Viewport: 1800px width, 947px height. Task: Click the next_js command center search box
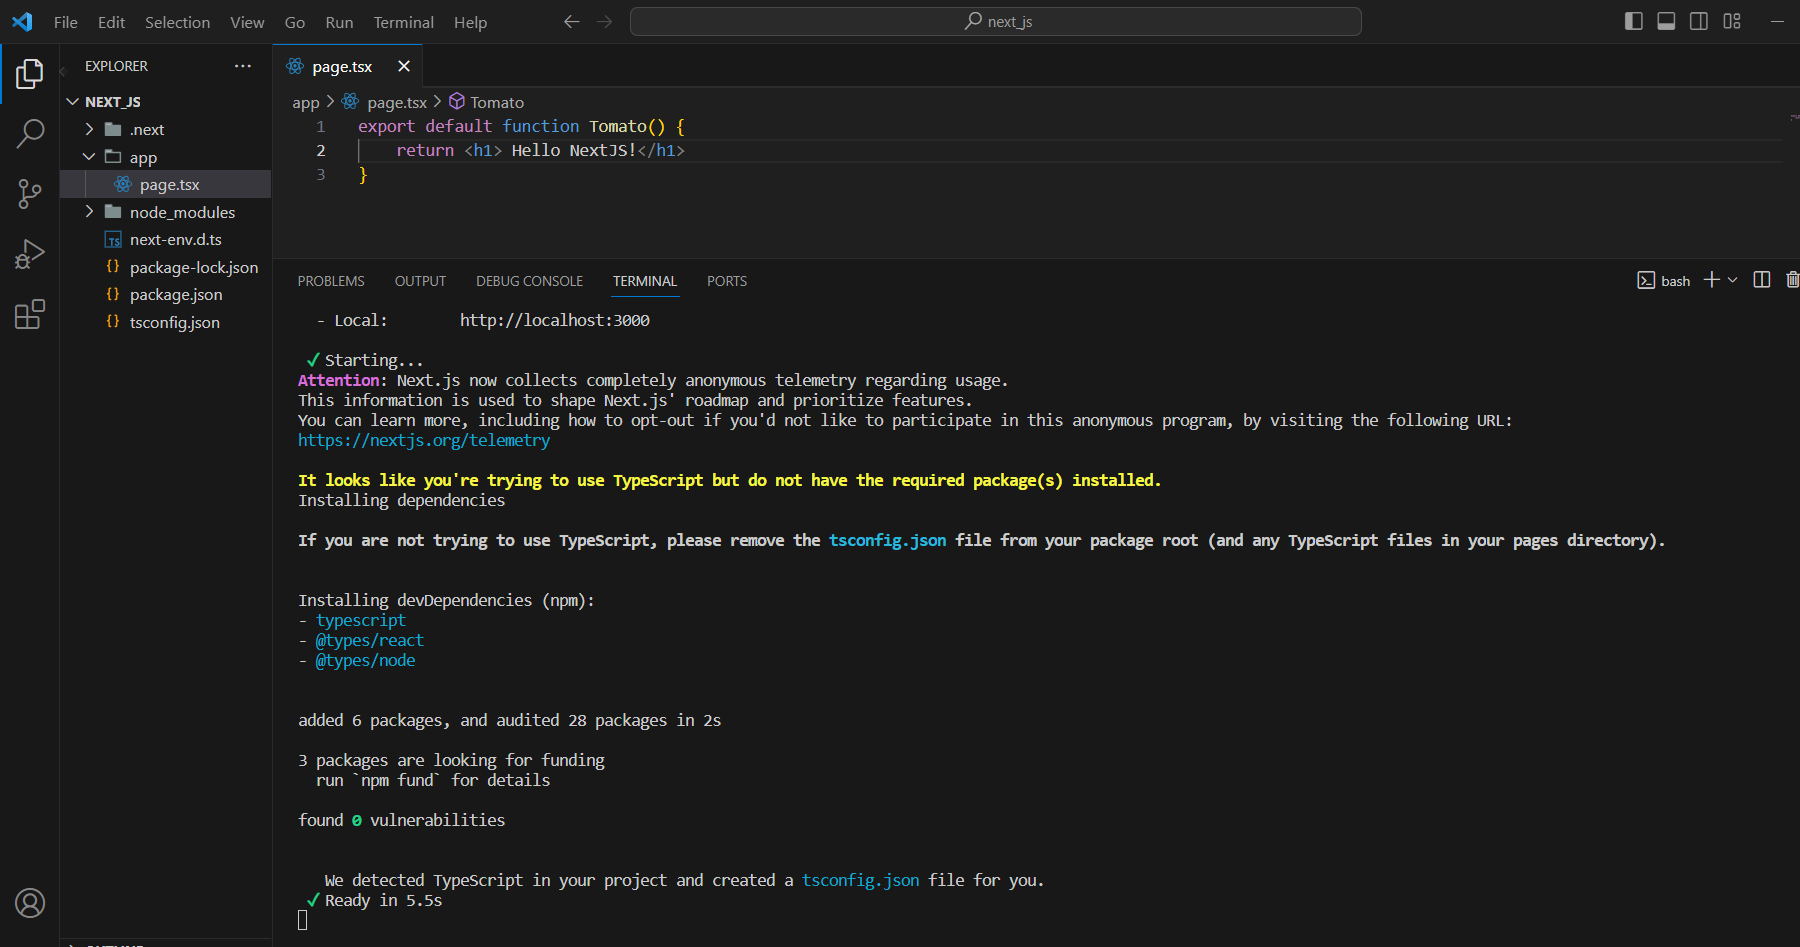[996, 21]
